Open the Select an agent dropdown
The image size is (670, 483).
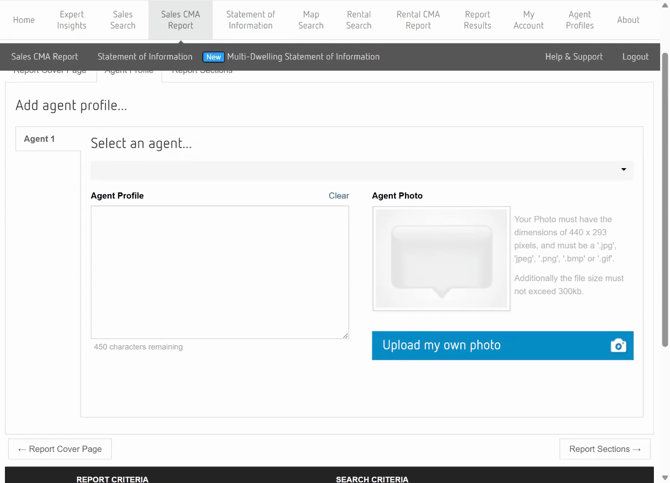361,170
